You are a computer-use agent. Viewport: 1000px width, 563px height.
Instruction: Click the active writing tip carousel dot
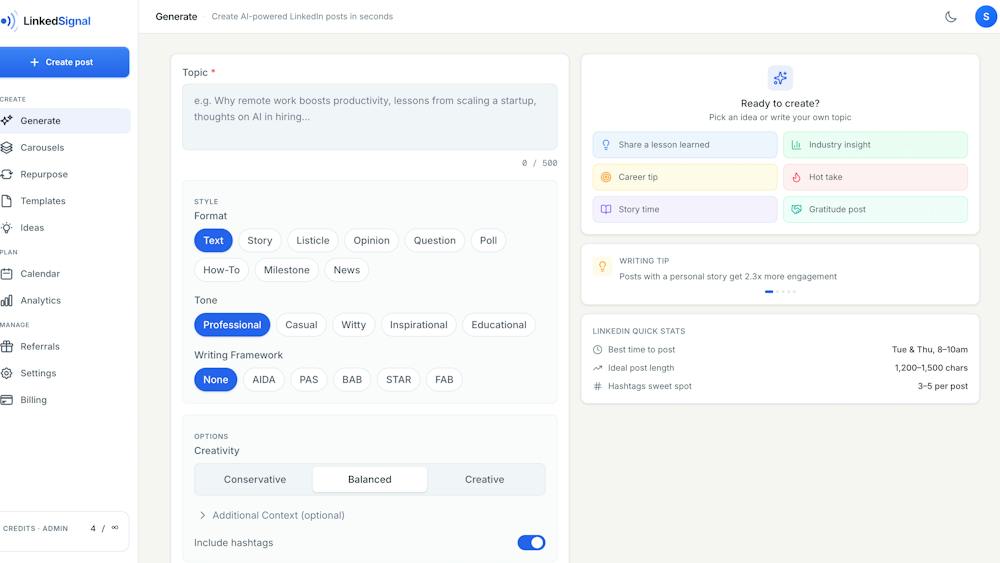(x=769, y=291)
